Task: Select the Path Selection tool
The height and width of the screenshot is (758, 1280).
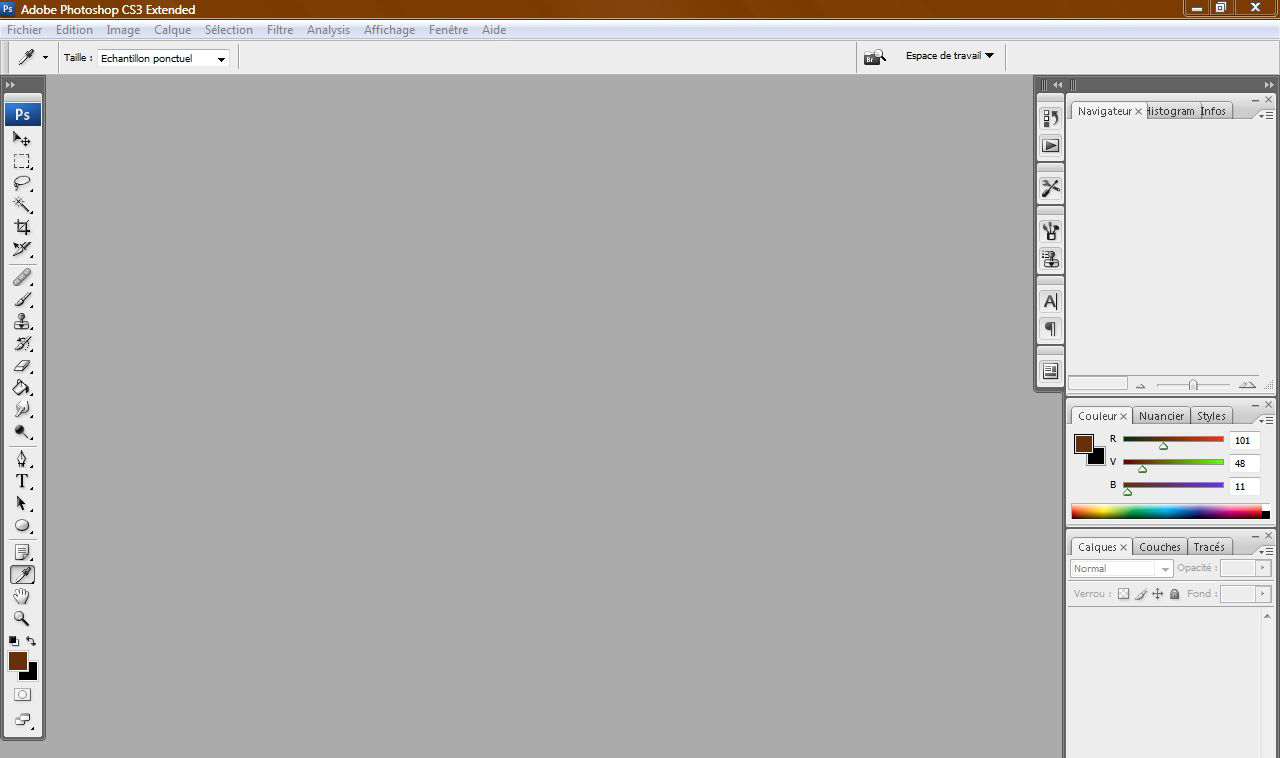Action: [x=22, y=503]
